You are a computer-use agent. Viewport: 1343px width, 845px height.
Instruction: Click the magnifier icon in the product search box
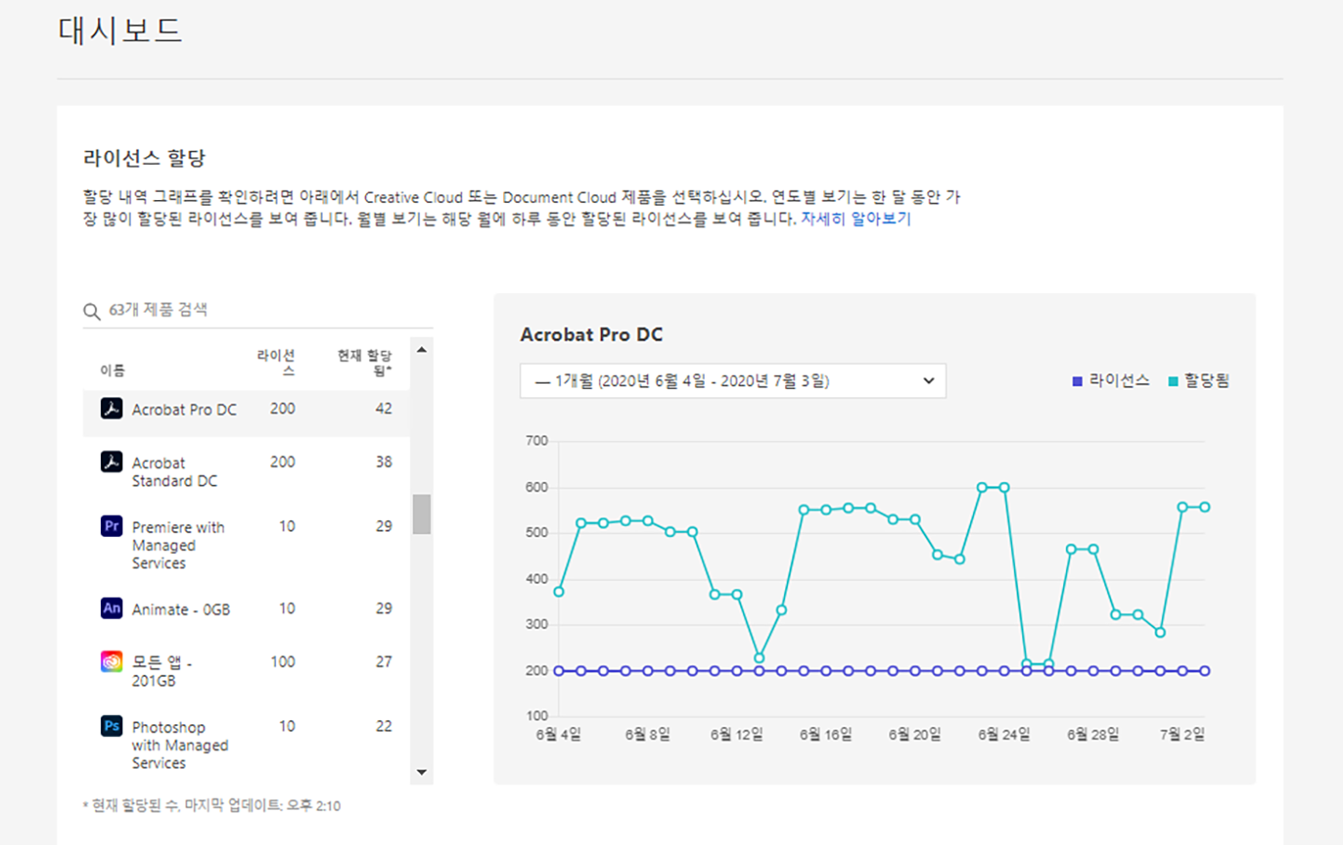coord(92,311)
